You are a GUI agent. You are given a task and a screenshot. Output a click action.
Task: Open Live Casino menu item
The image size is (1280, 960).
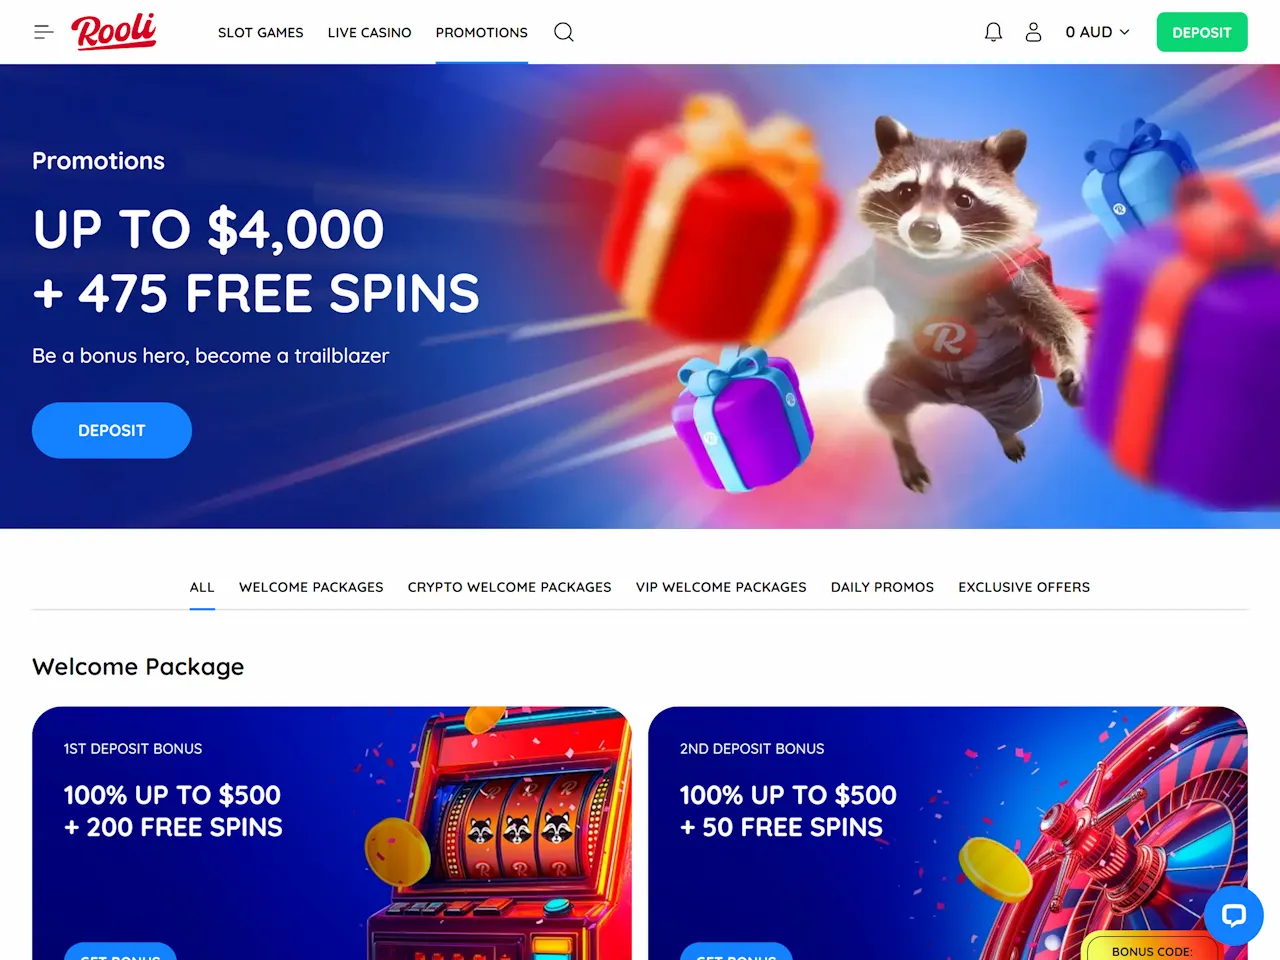pyautogui.click(x=370, y=32)
